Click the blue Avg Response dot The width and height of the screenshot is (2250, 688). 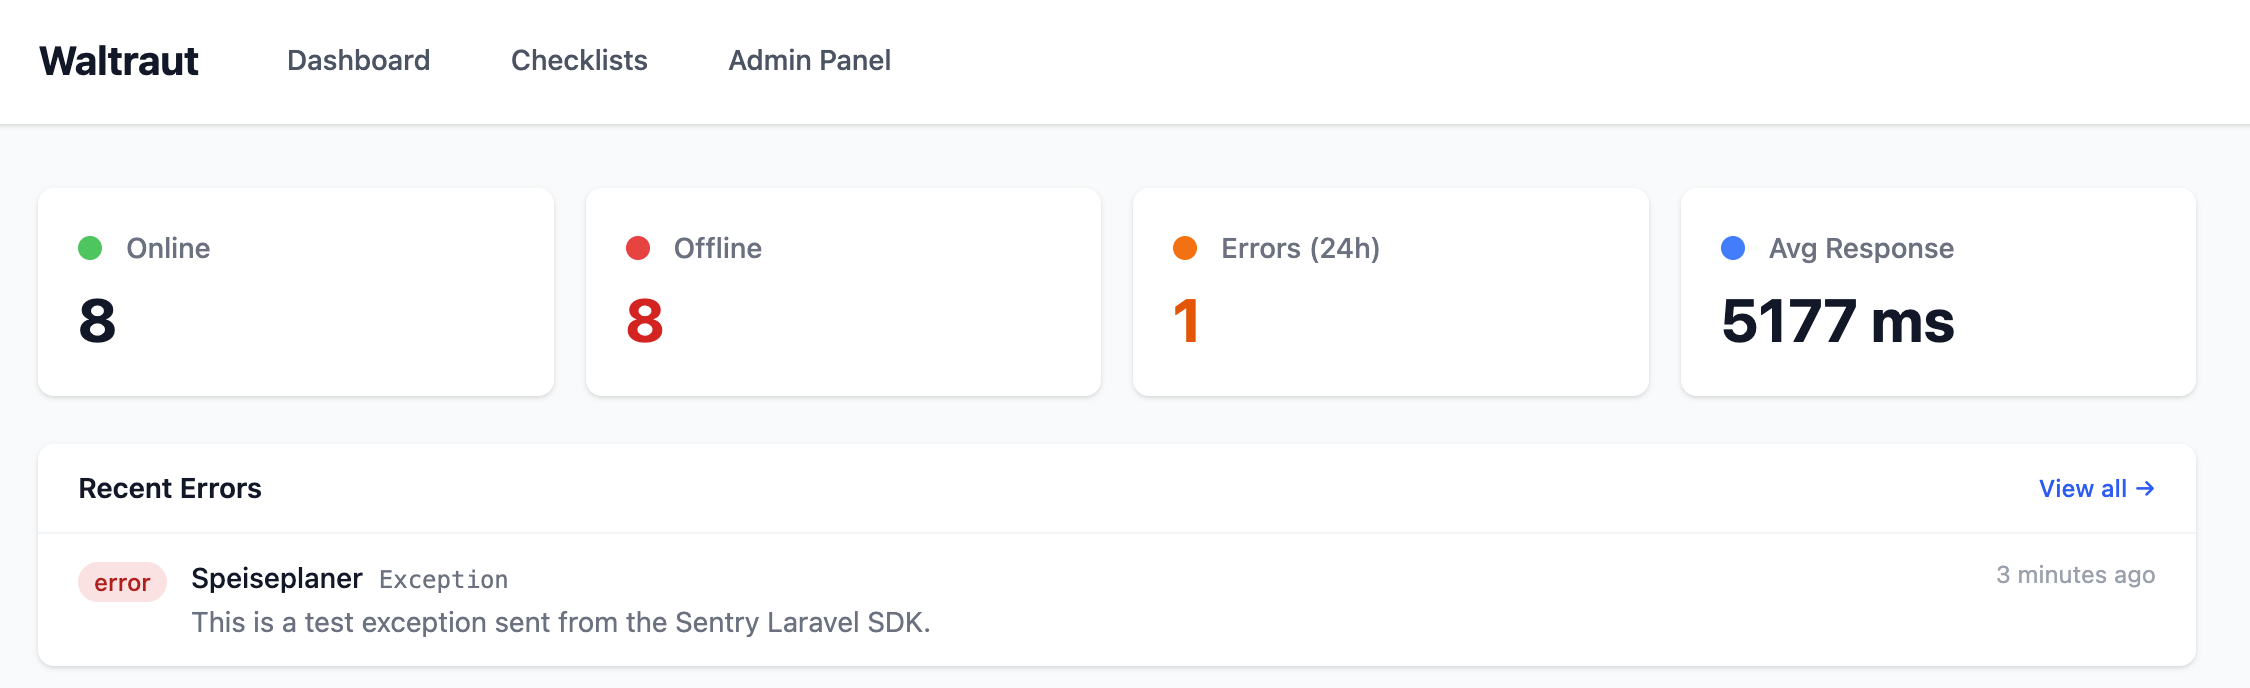click(x=1733, y=248)
